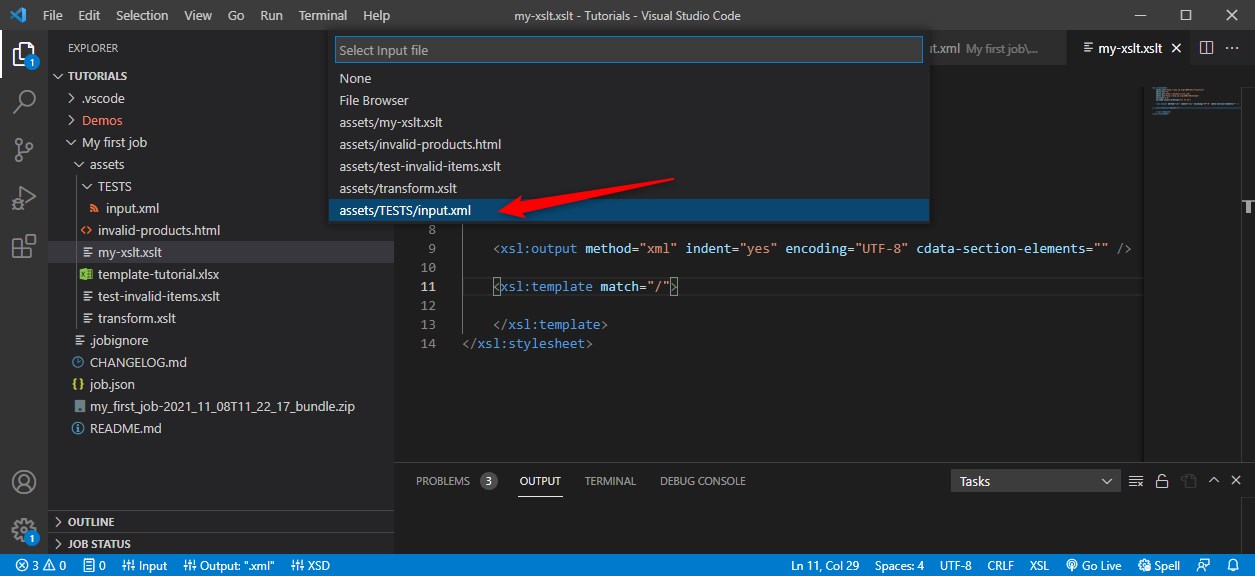Select assets/TESTS/input.xml in the picker
Image resolution: width=1255 pixels, height=576 pixels.
[628, 210]
